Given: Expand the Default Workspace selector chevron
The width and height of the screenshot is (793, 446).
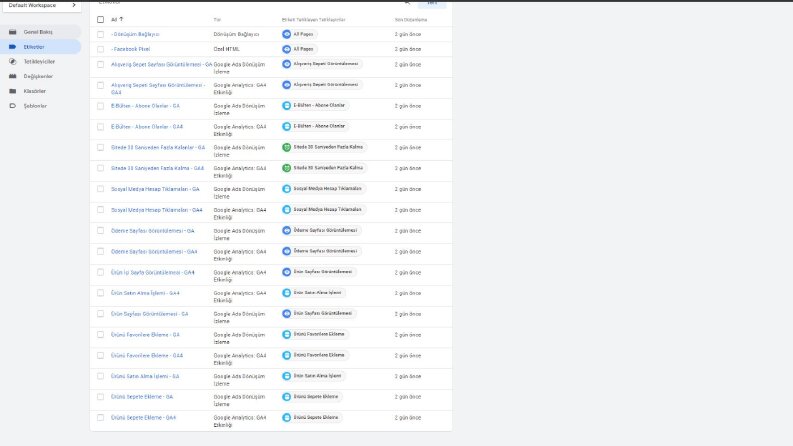Looking at the screenshot, I should pos(74,5).
